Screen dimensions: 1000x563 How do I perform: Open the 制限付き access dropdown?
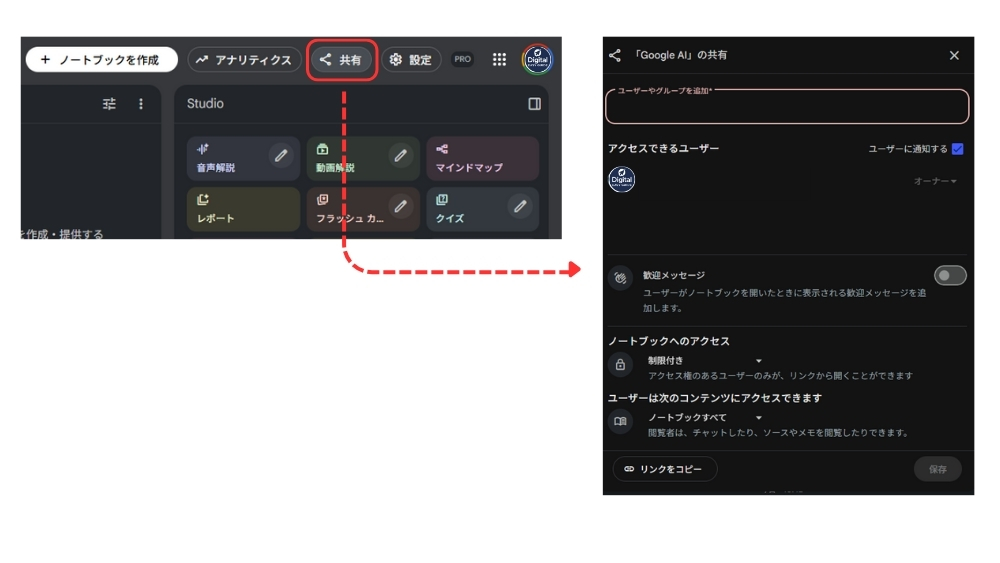click(705, 360)
